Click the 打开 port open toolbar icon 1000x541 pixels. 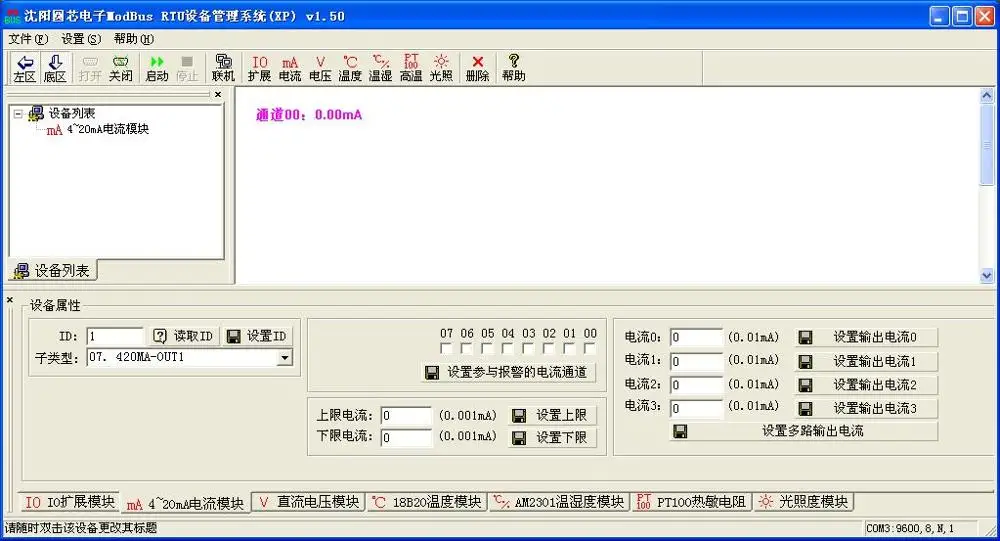click(x=90, y=68)
